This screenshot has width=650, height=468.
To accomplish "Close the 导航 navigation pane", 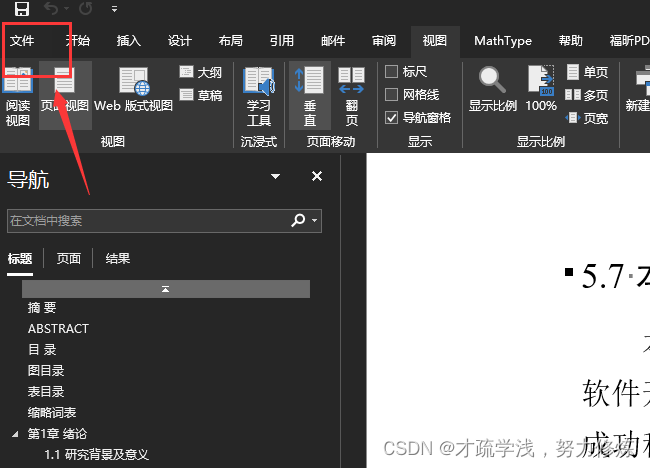I will tap(317, 176).
